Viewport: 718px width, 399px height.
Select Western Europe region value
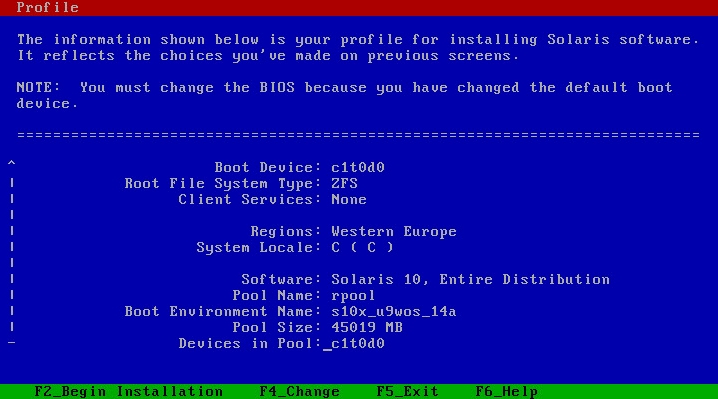(x=394, y=231)
